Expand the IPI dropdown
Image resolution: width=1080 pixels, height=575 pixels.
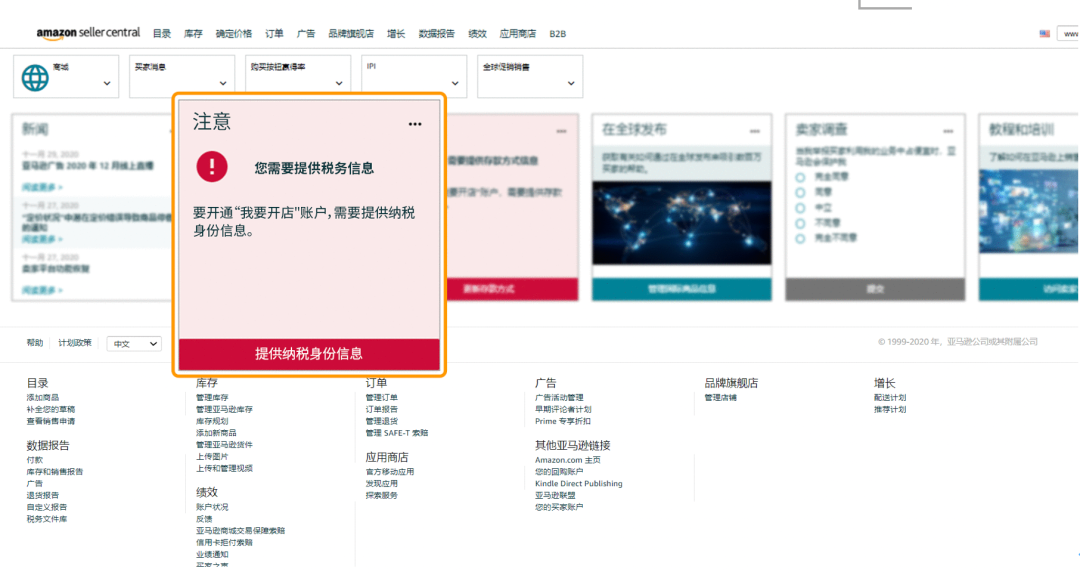[413, 76]
